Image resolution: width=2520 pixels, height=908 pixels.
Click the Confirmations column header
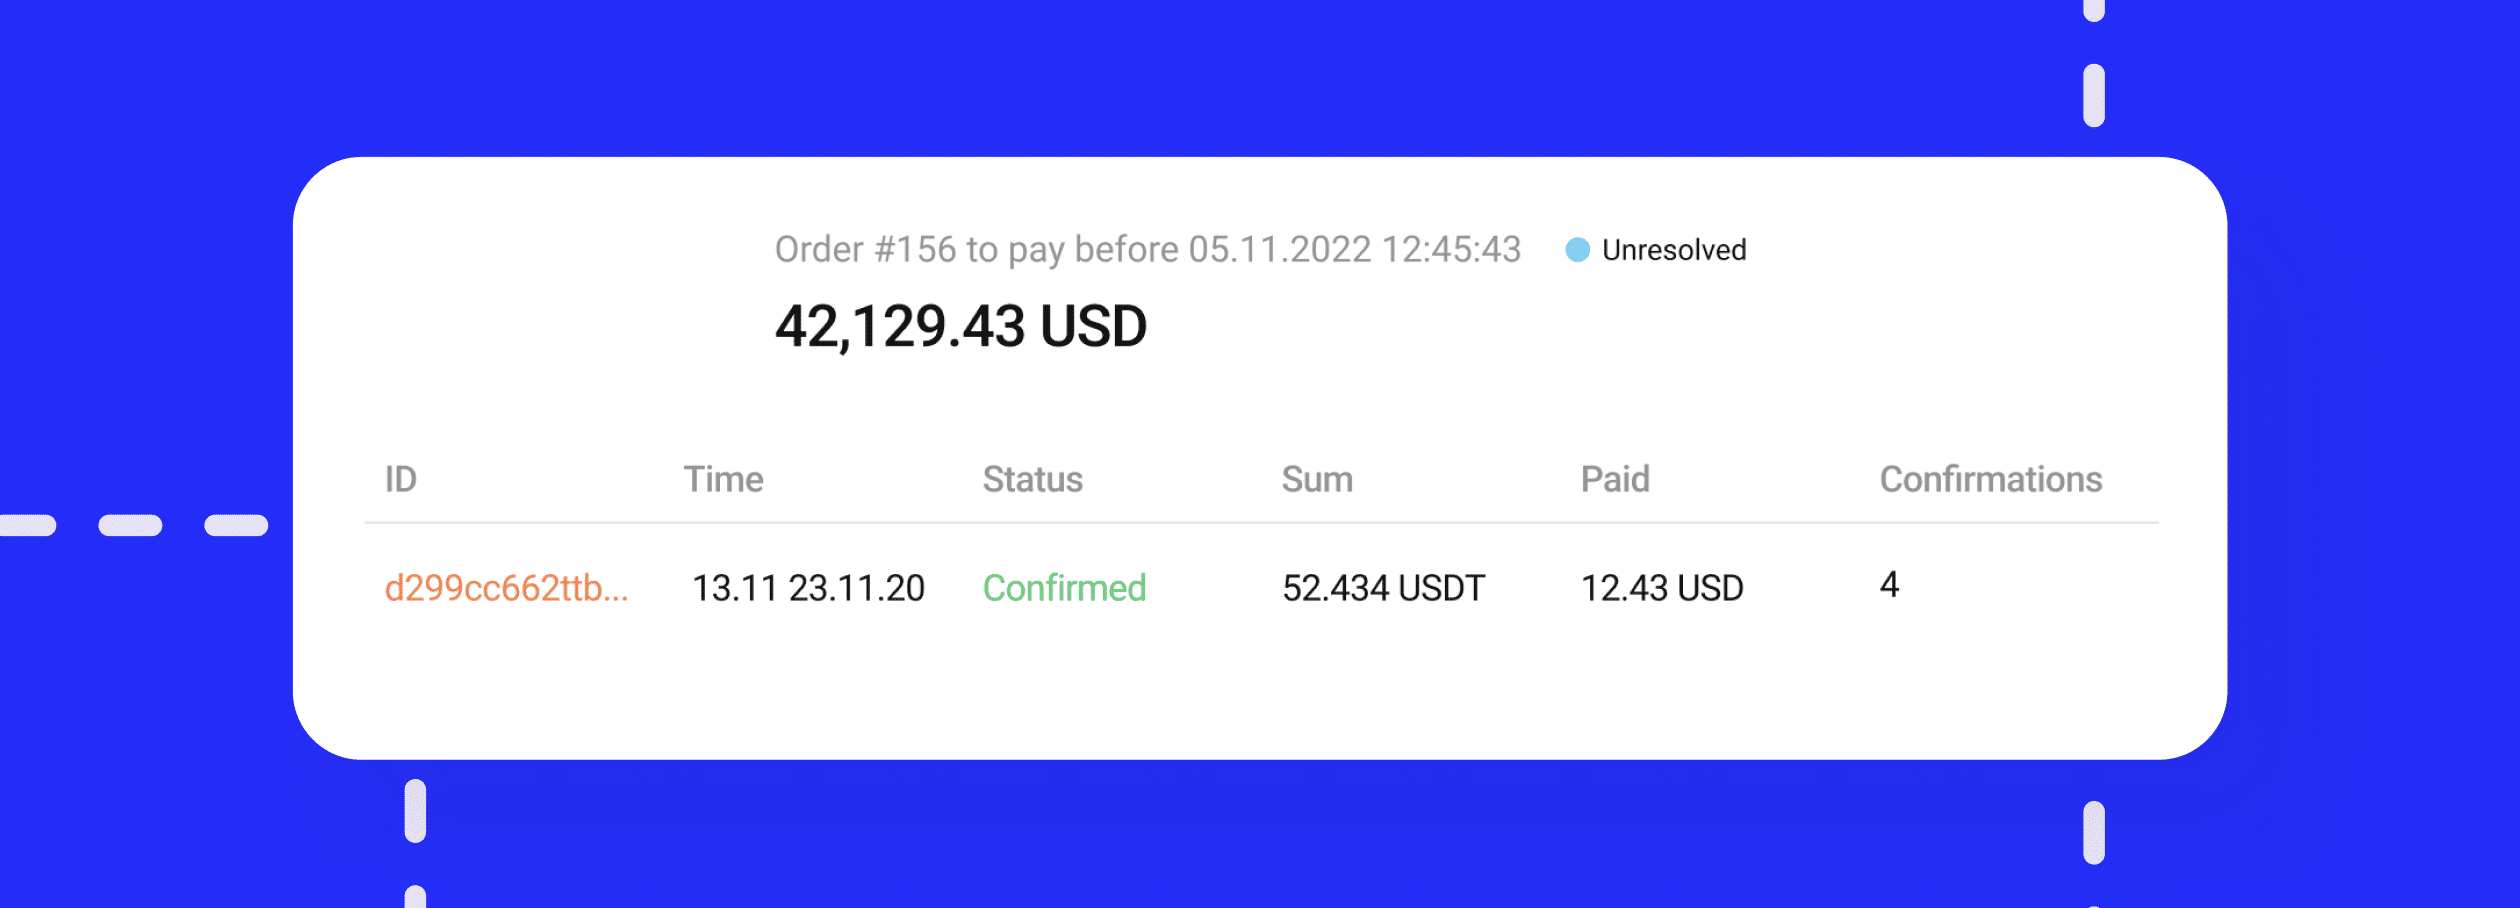click(1991, 479)
